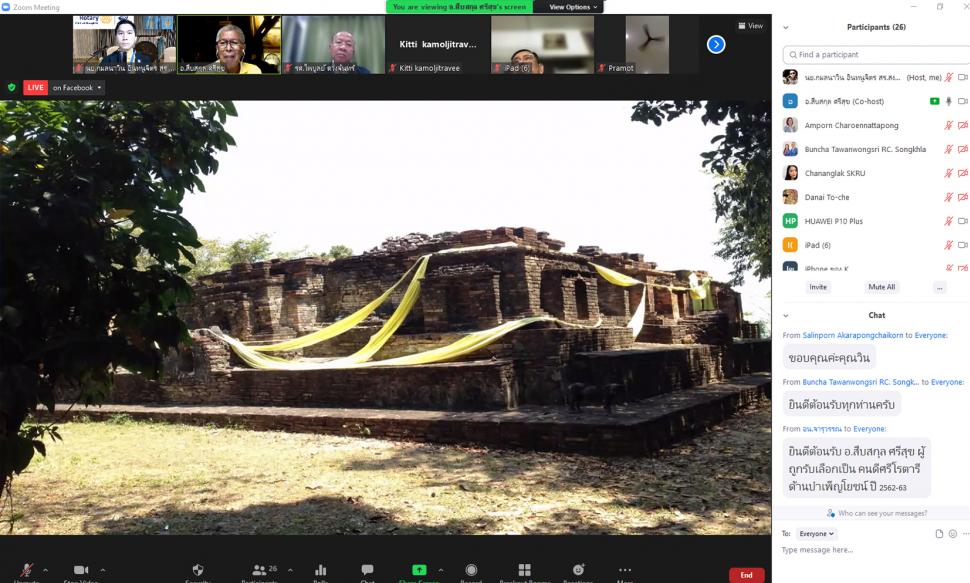Start recording with the Record icon
The width and height of the screenshot is (970, 583).
tap(471, 570)
